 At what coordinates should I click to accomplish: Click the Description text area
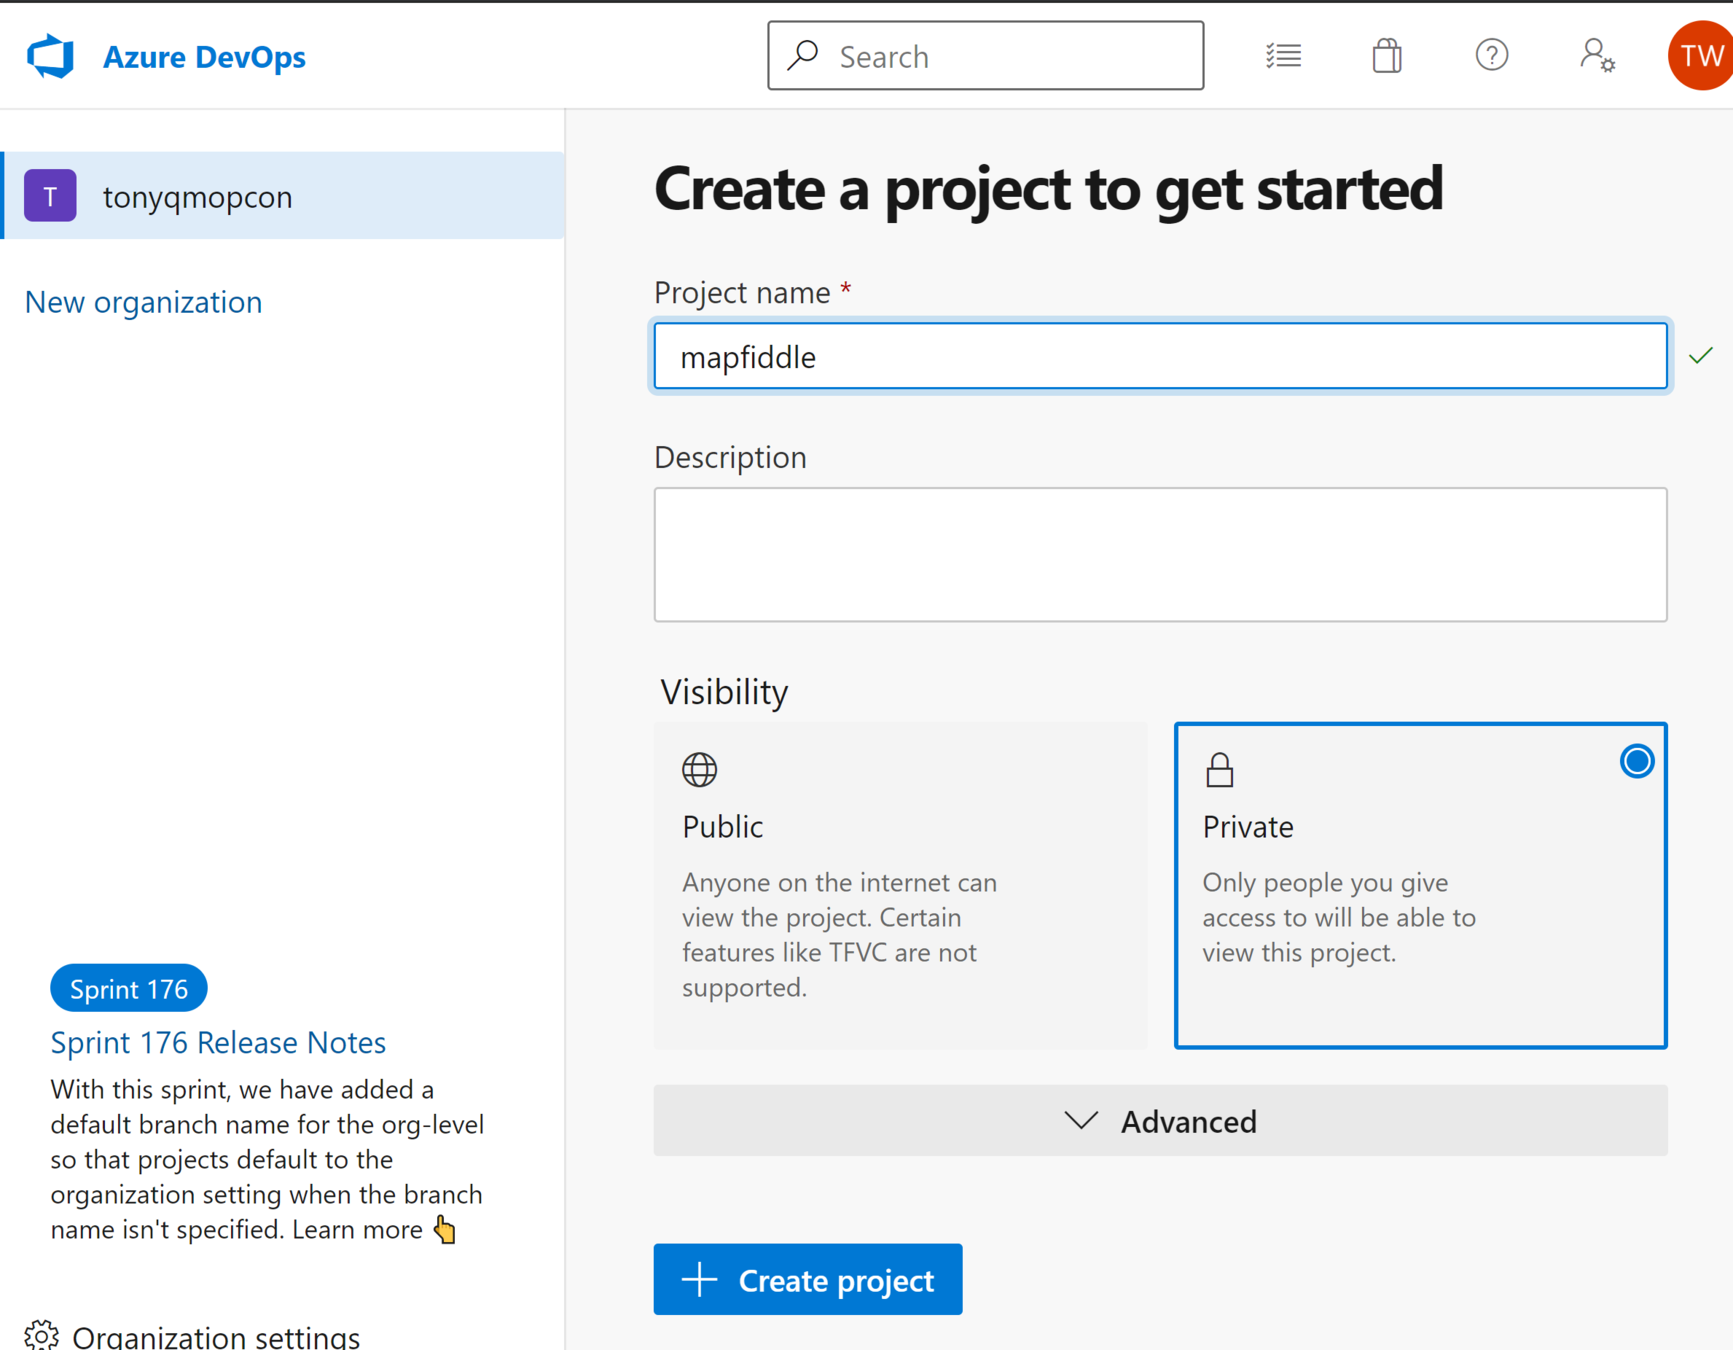click(x=1160, y=555)
